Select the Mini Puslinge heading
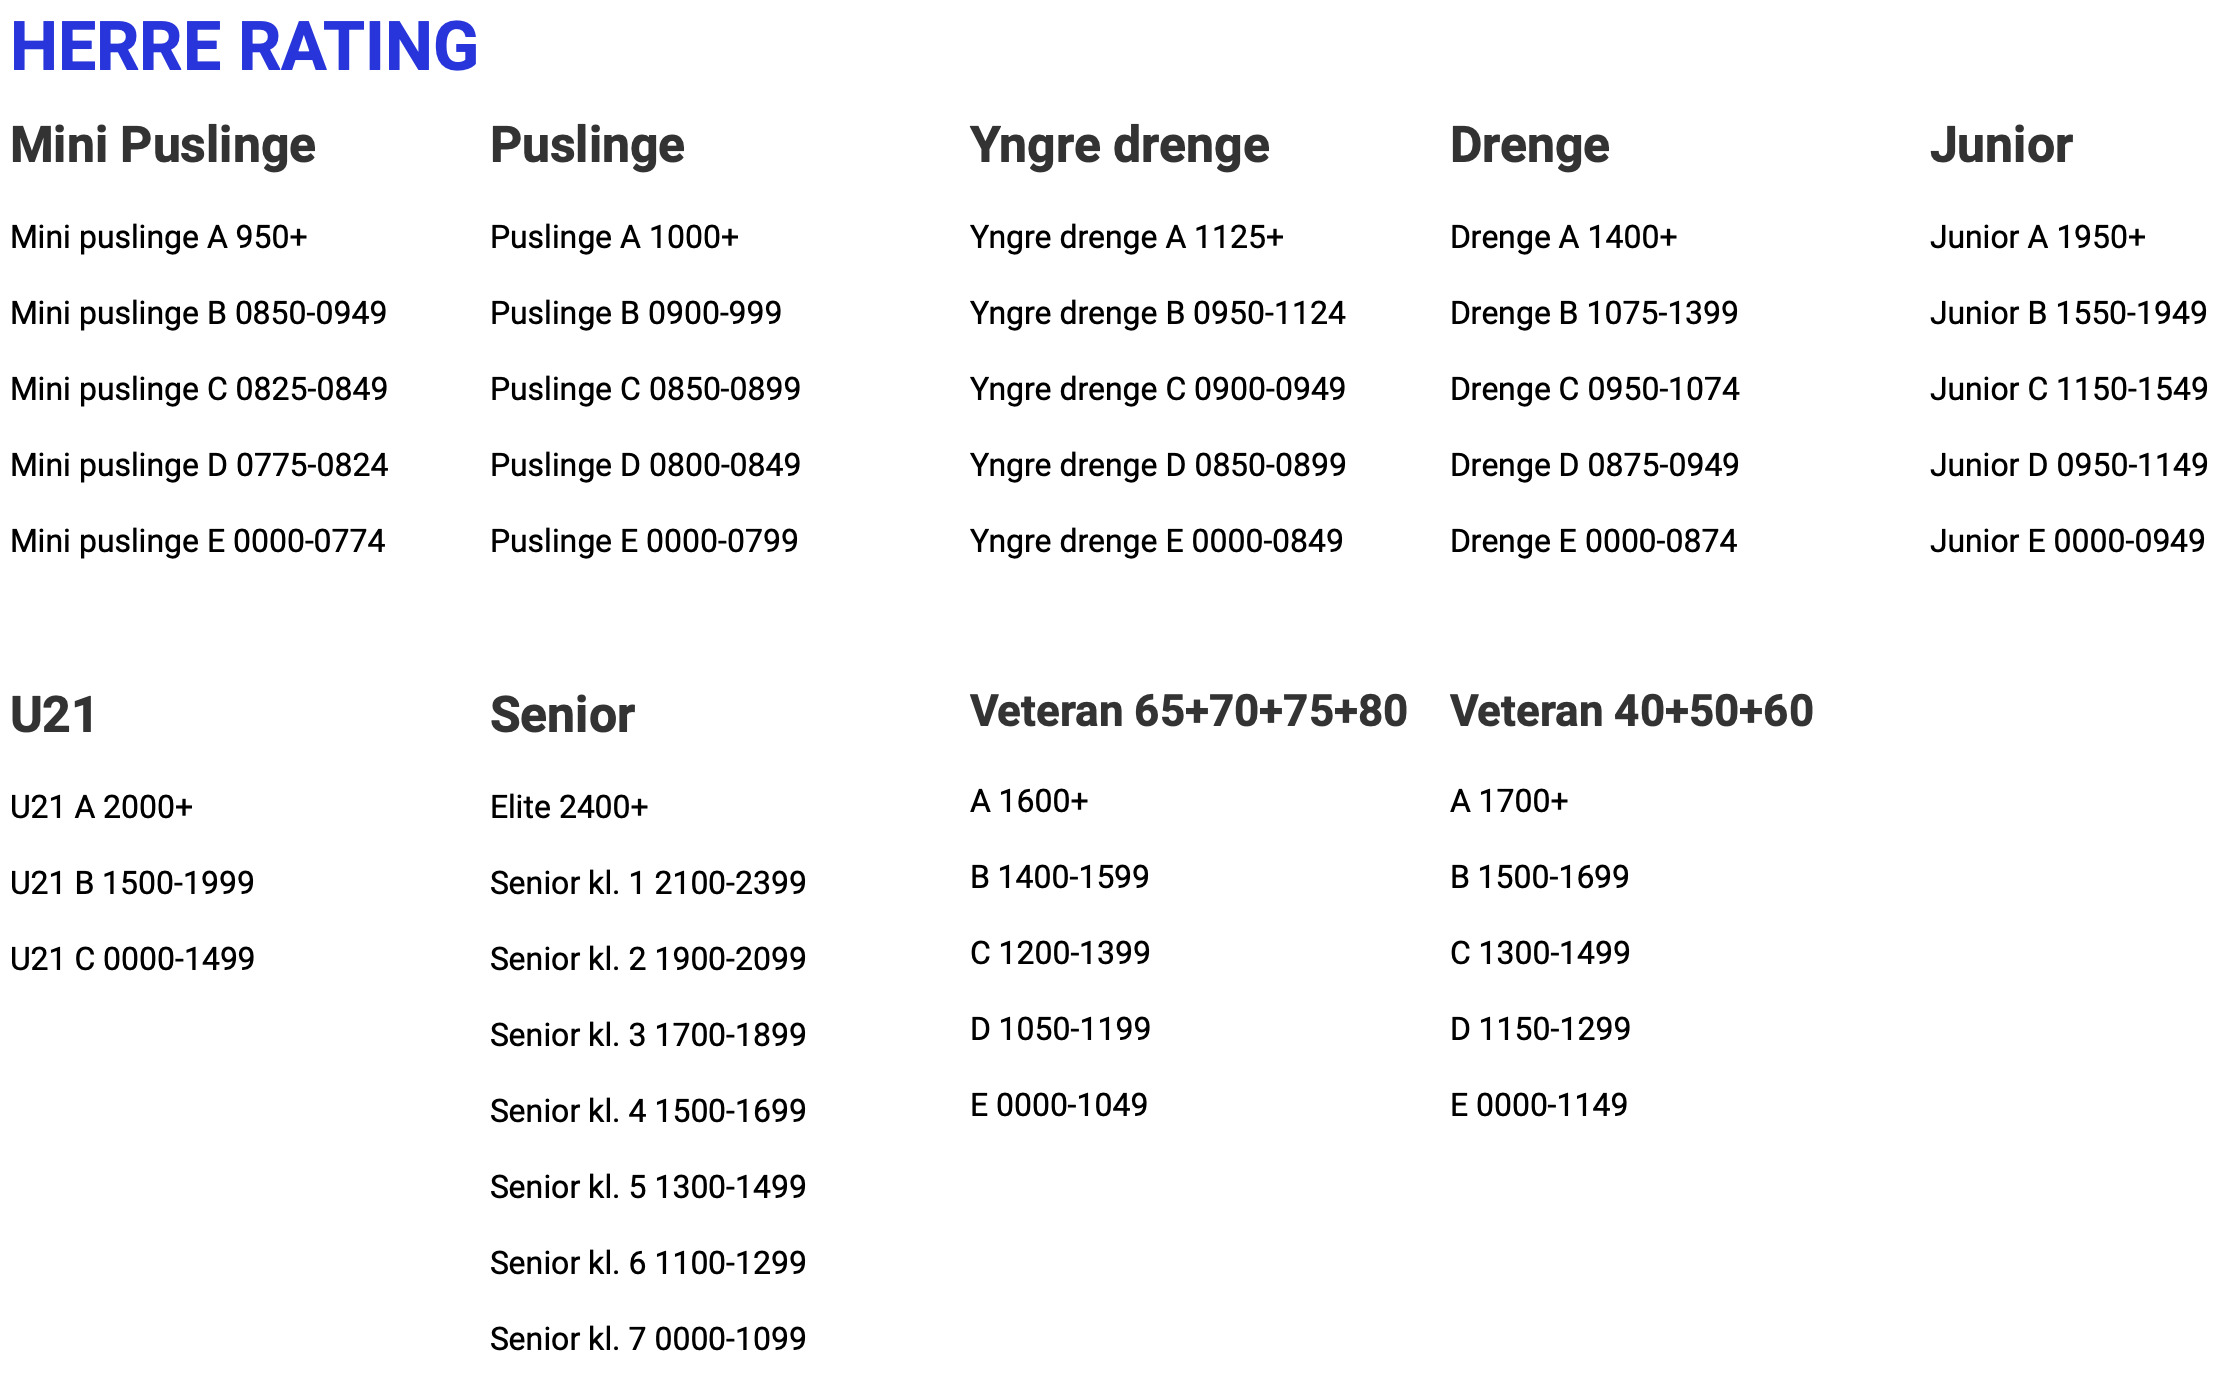 163,146
